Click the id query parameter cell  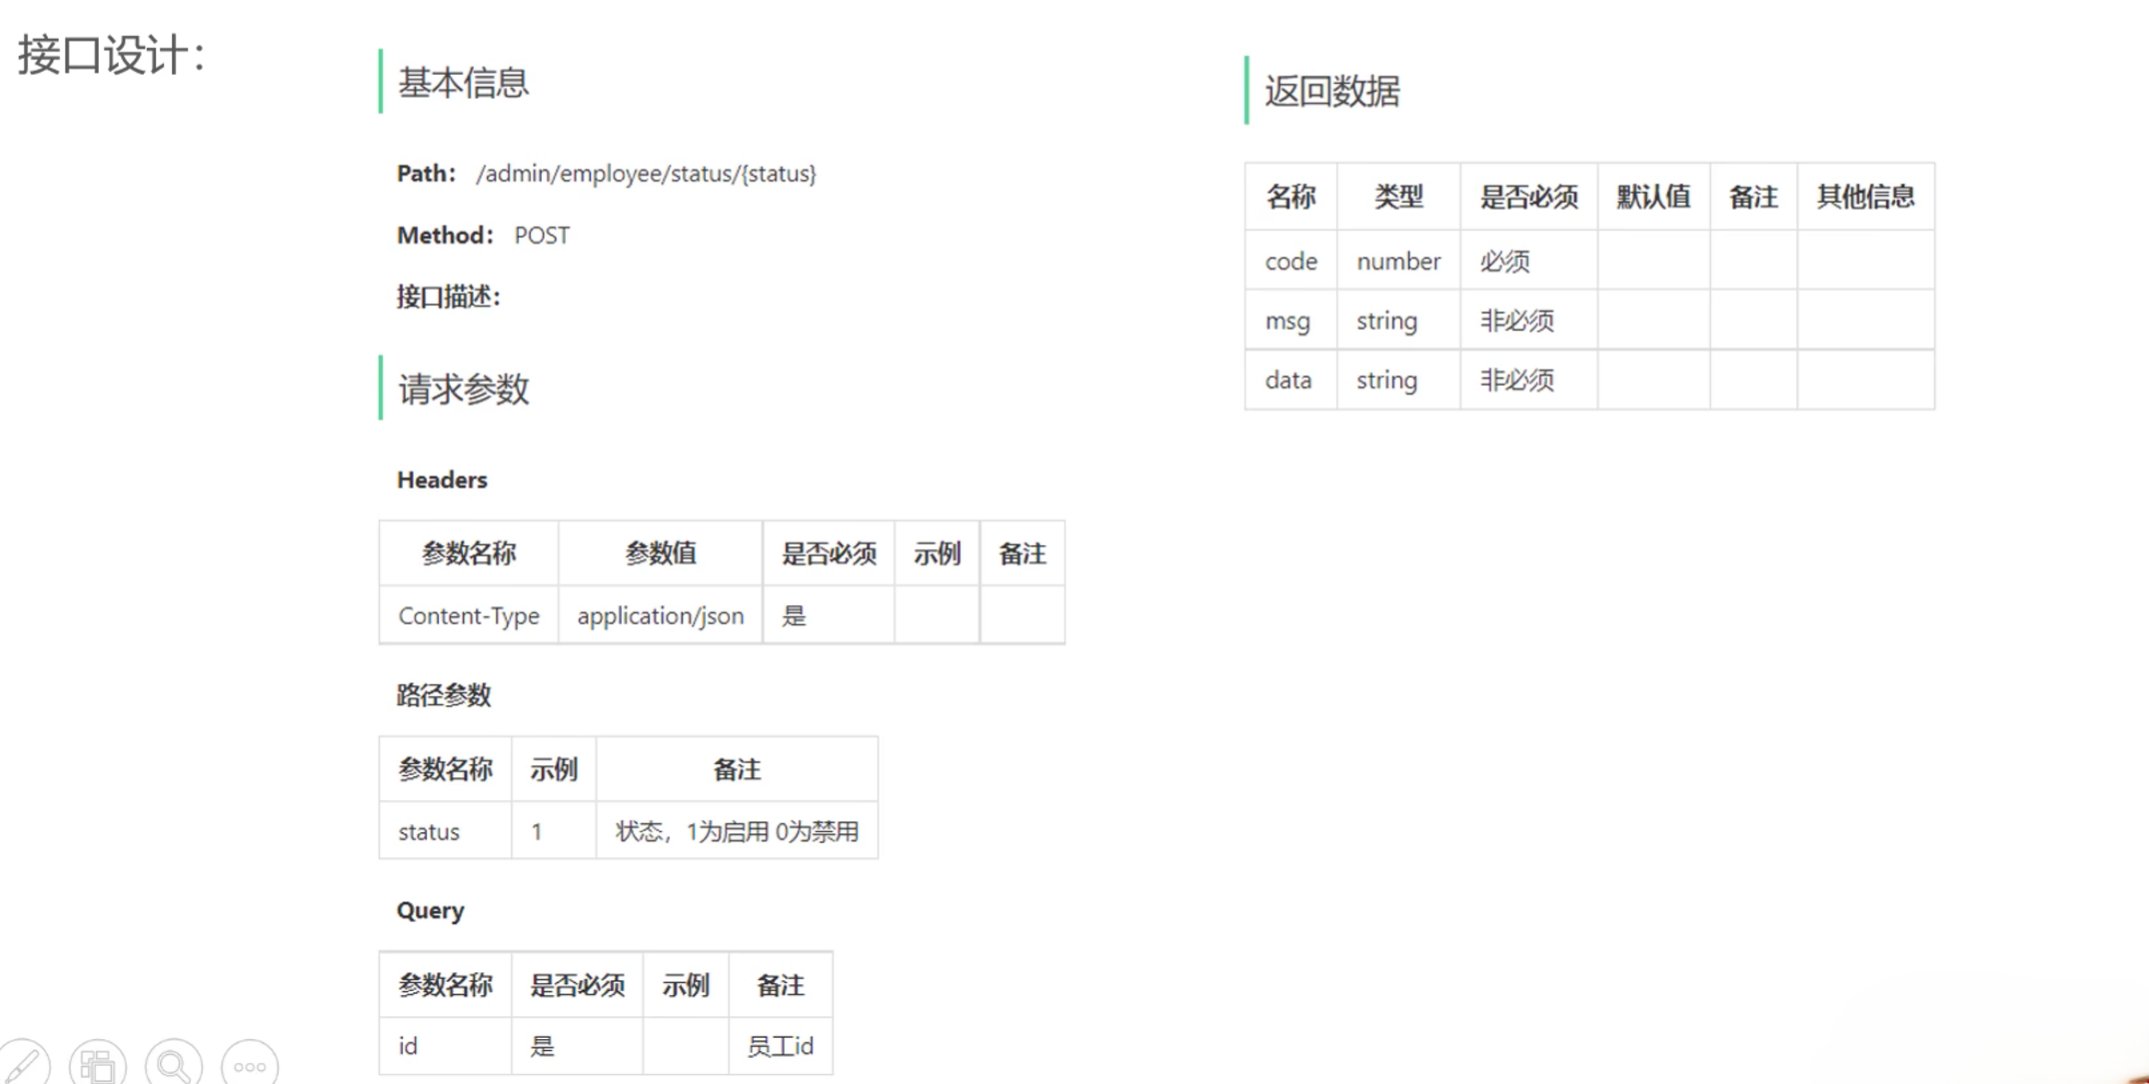pos(408,1047)
